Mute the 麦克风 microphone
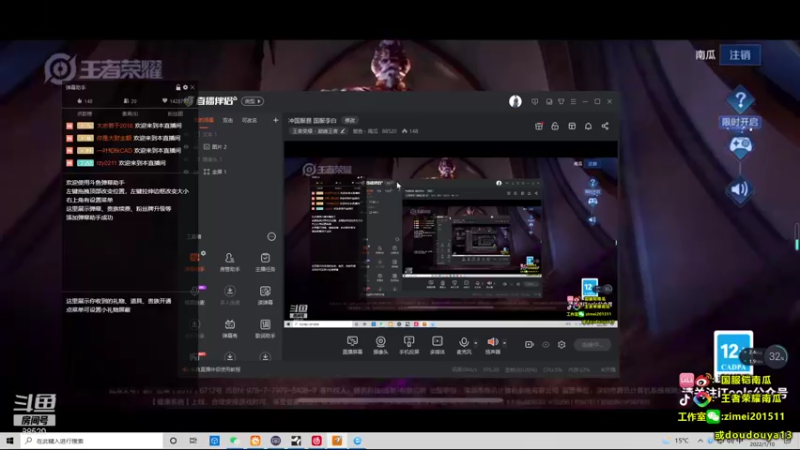 (x=463, y=341)
